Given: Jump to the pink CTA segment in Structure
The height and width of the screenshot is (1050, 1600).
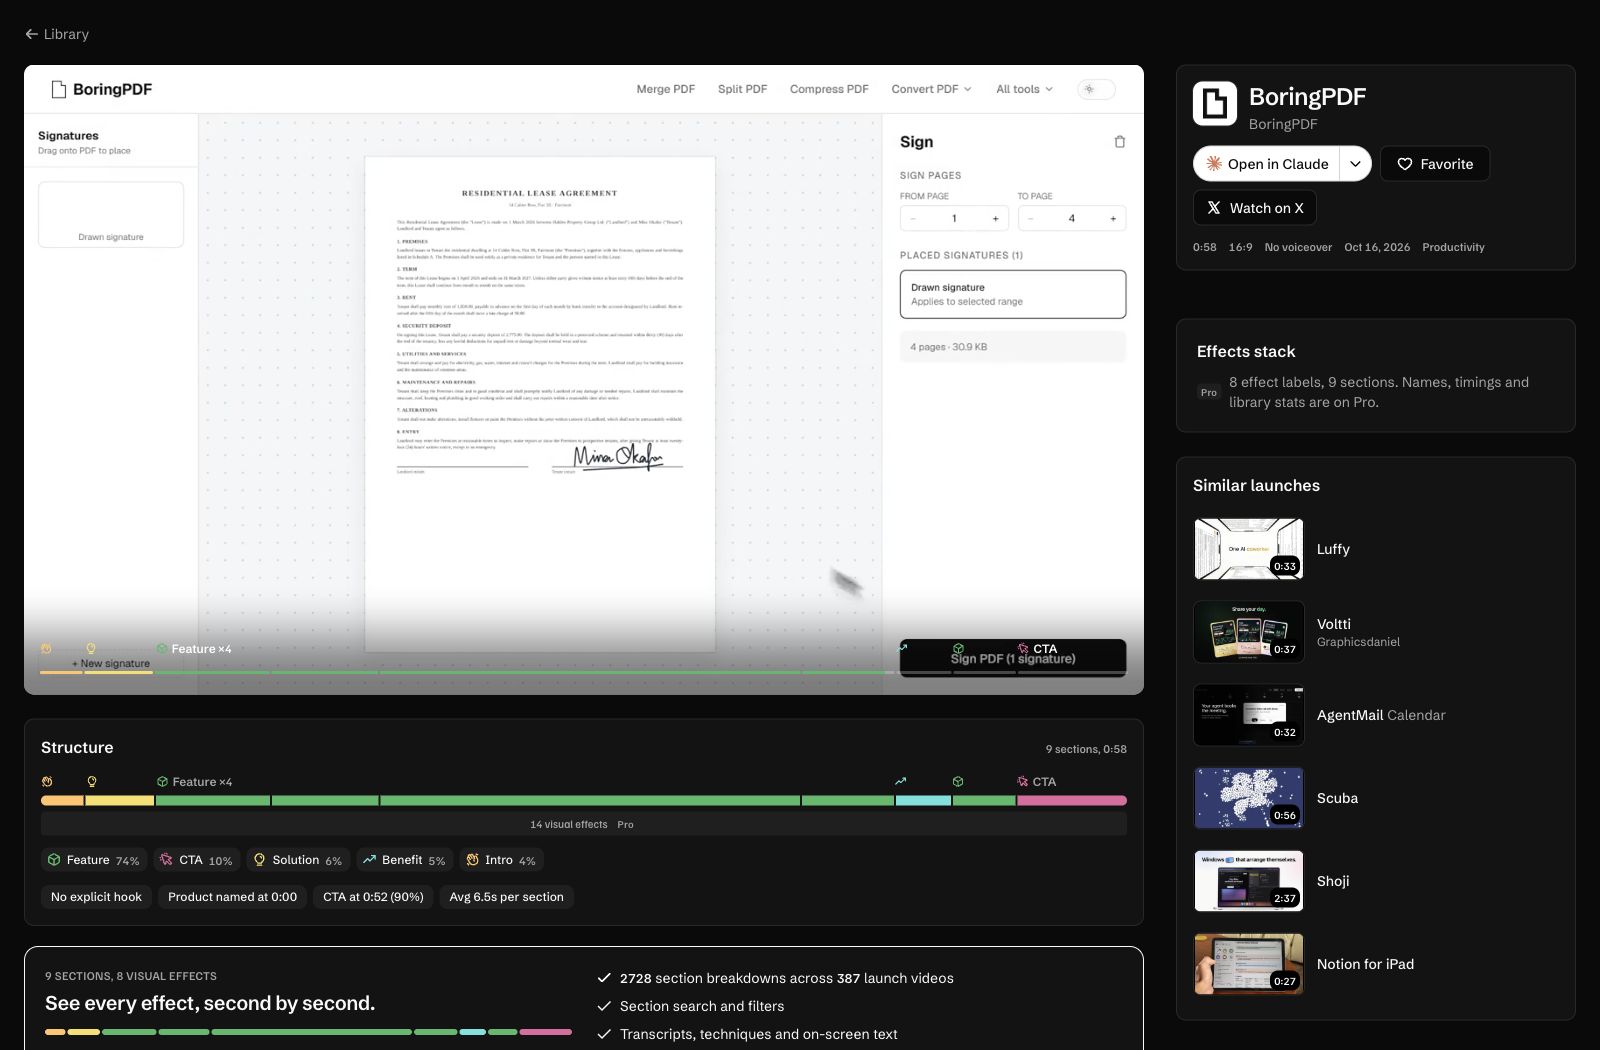Looking at the screenshot, I should [1072, 800].
